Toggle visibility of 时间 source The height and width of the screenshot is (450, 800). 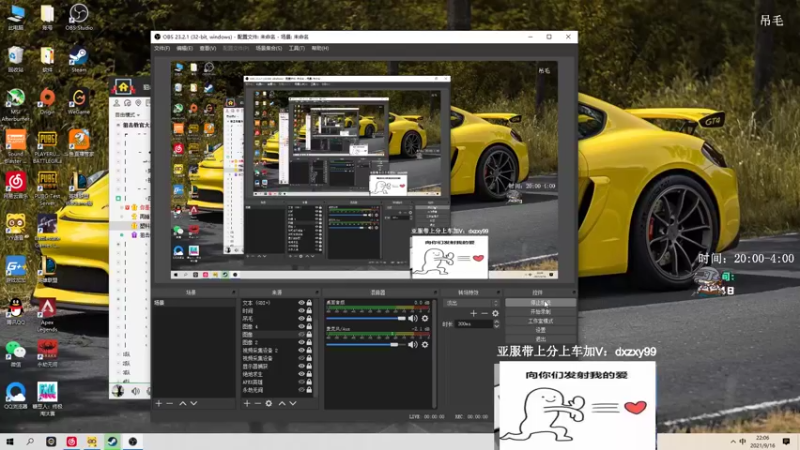point(301,311)
